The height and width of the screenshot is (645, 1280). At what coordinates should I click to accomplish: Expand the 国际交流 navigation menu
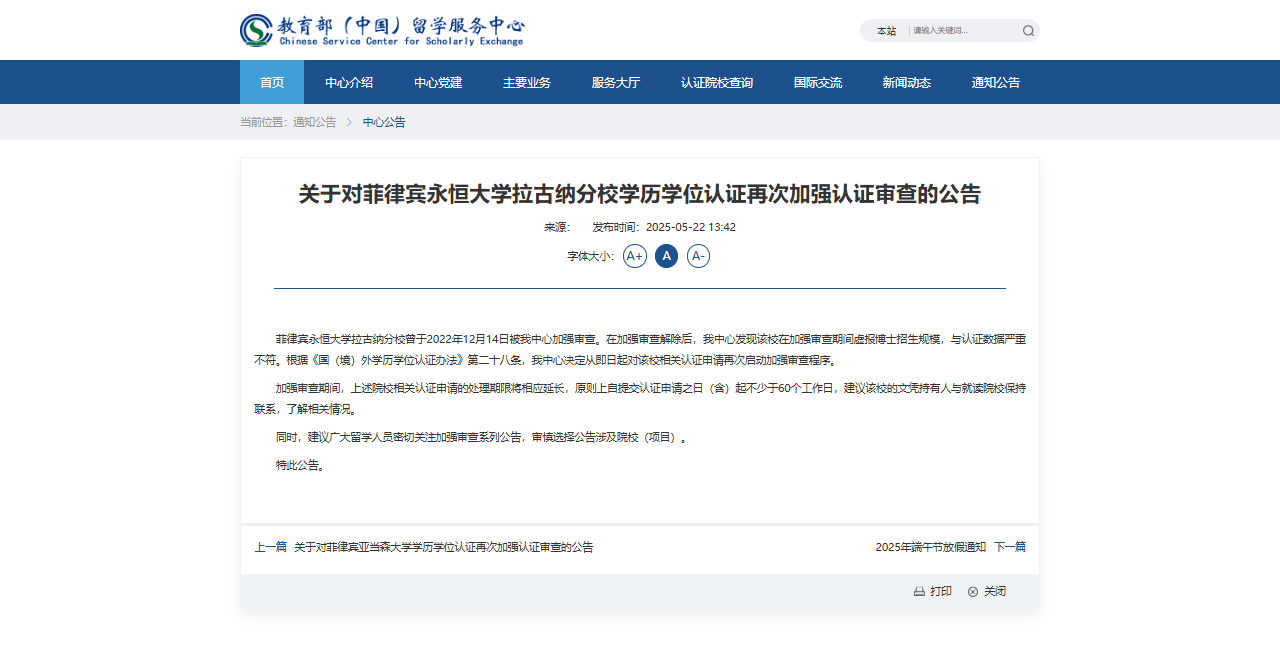pos(818,82)
